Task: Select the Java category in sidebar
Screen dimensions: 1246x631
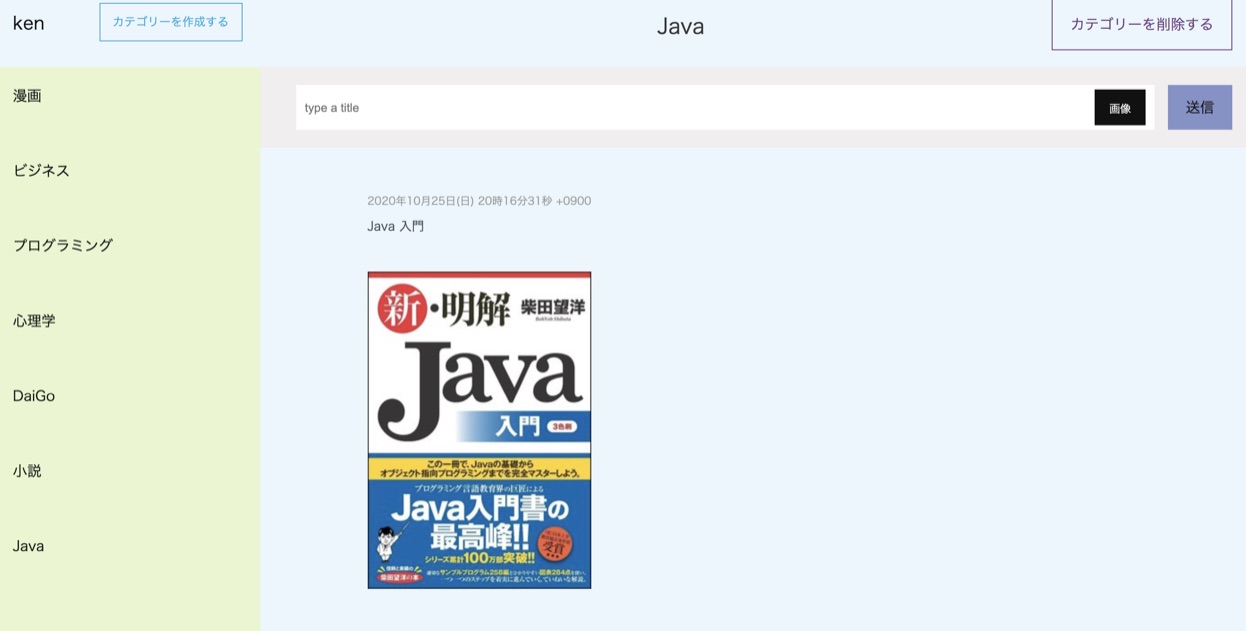Action: [28, 546]
